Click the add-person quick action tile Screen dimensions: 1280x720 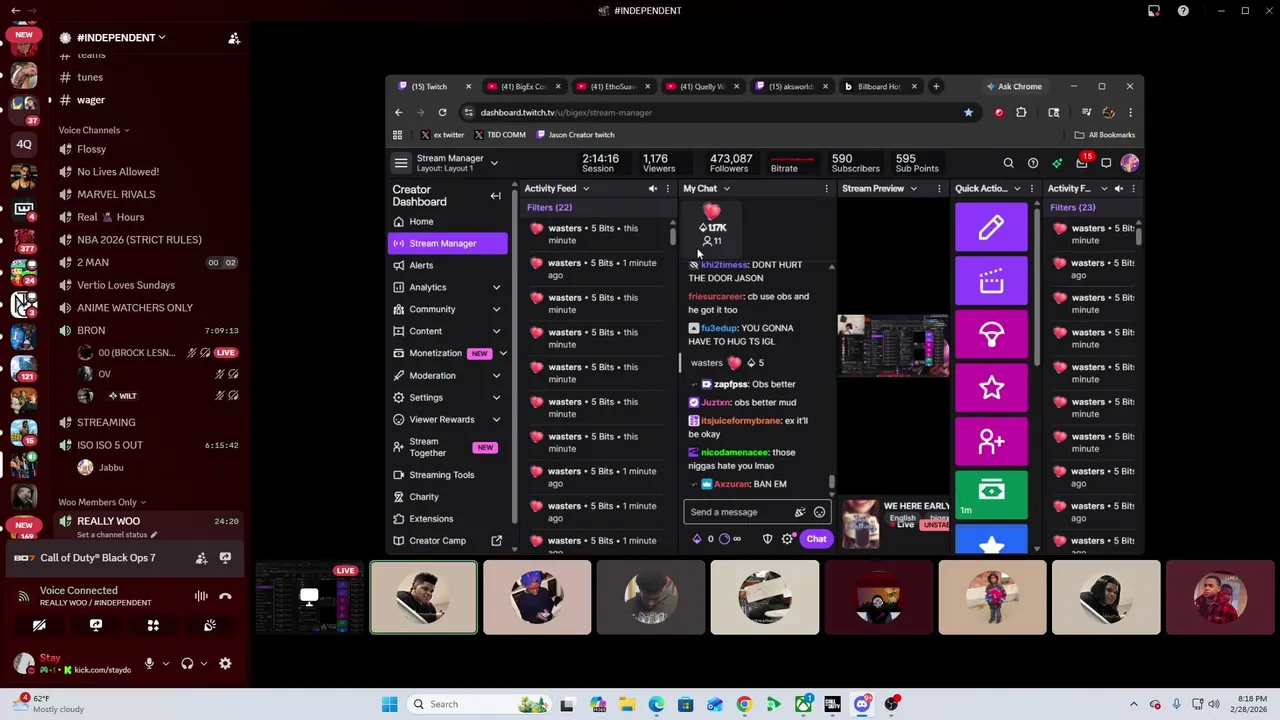pyautogui.click(x=991, y=441)
